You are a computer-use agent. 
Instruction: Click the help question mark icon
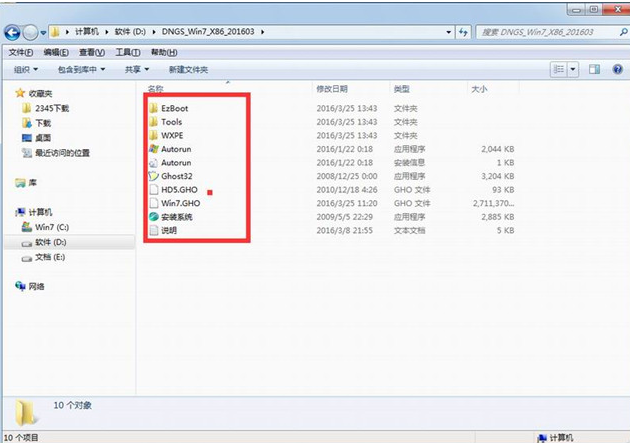click(x=615, y=70)
